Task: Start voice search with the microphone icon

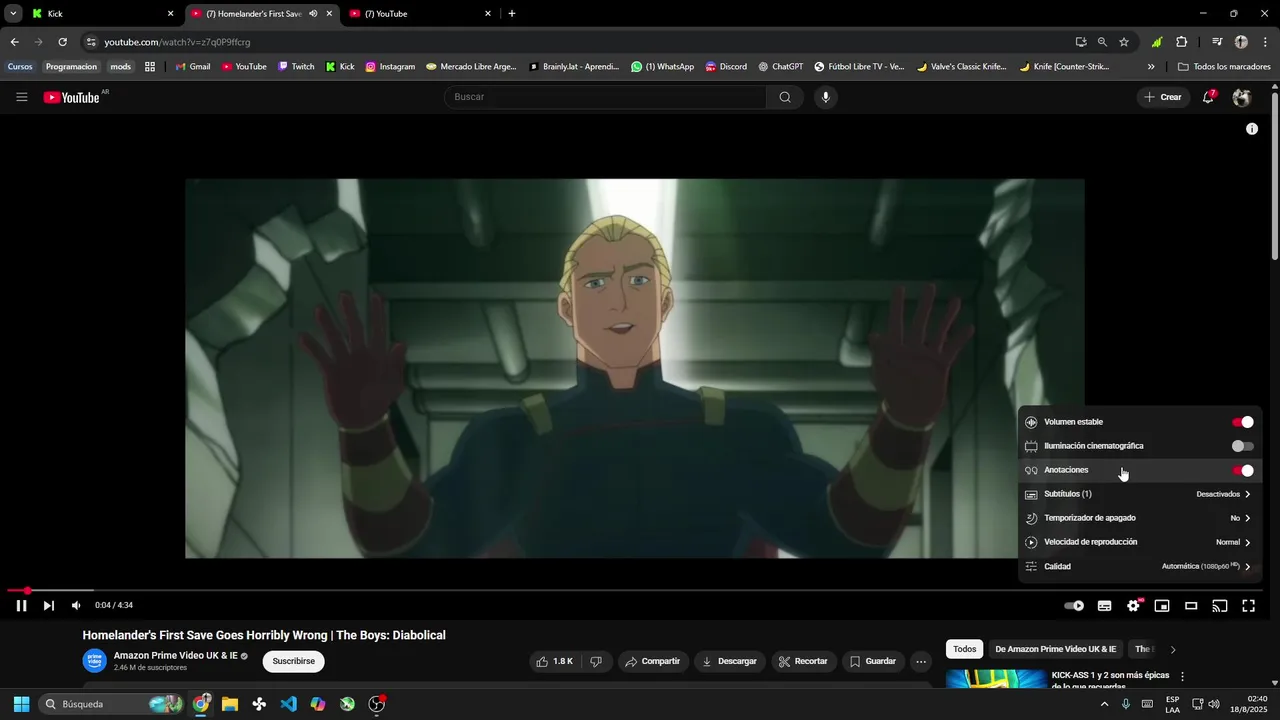Action: tap(825, 97)
